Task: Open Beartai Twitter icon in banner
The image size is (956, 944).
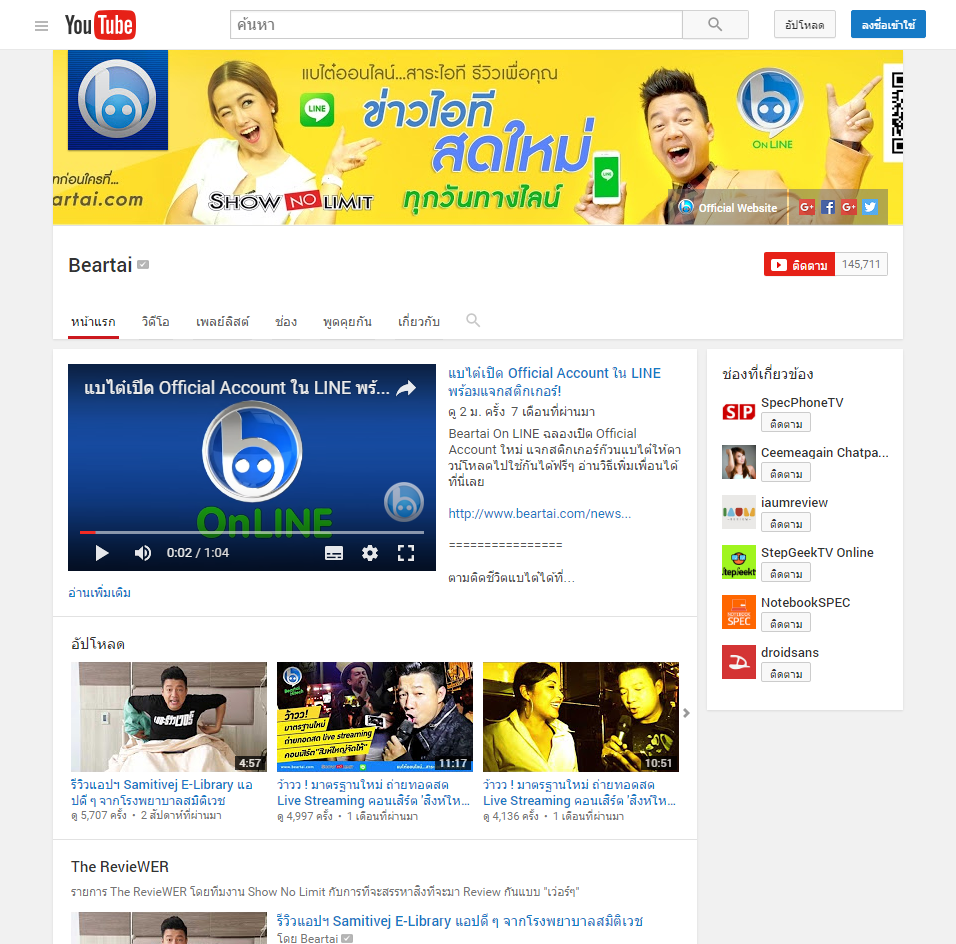Action: [x=870, y=207]
